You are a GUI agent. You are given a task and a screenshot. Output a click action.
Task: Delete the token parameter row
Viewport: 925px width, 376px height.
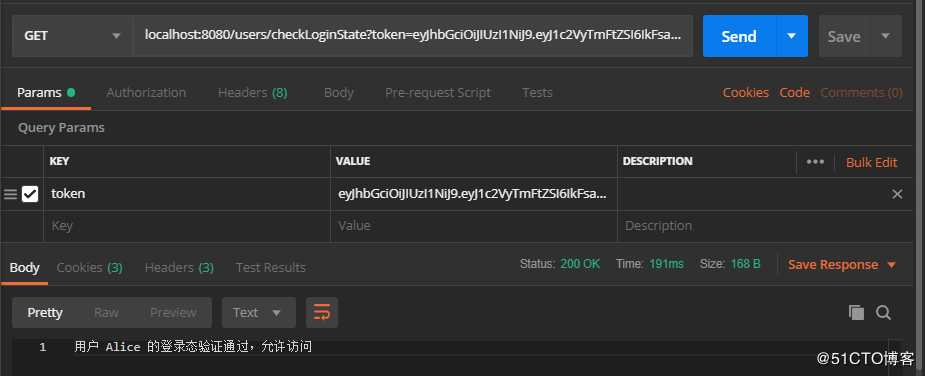897,194
